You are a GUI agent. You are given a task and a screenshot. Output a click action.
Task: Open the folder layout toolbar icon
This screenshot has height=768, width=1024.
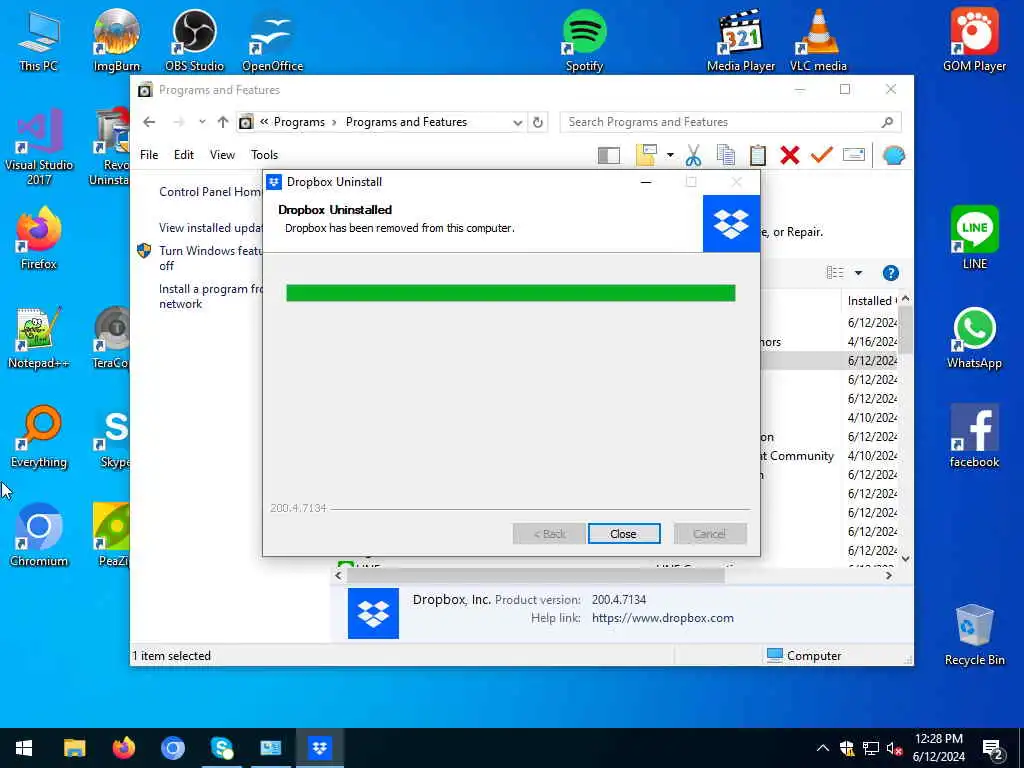click(x=646, y=155)
